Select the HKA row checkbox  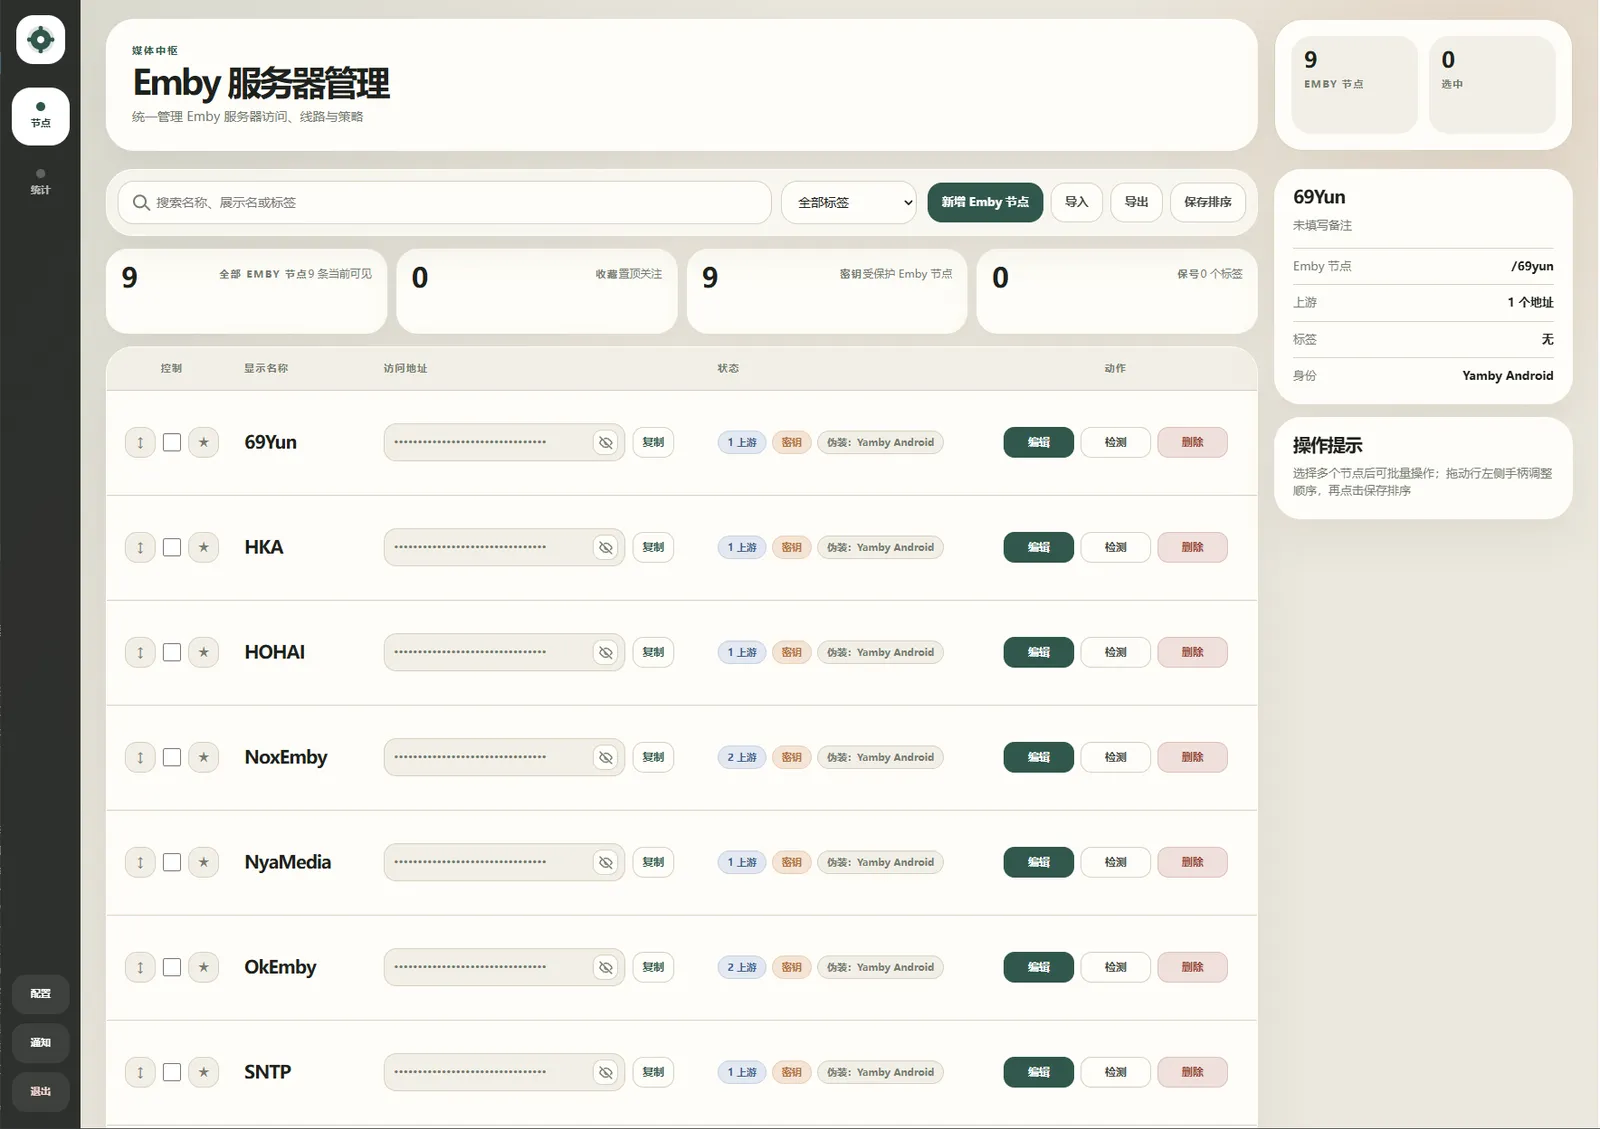tap(172, 547)
